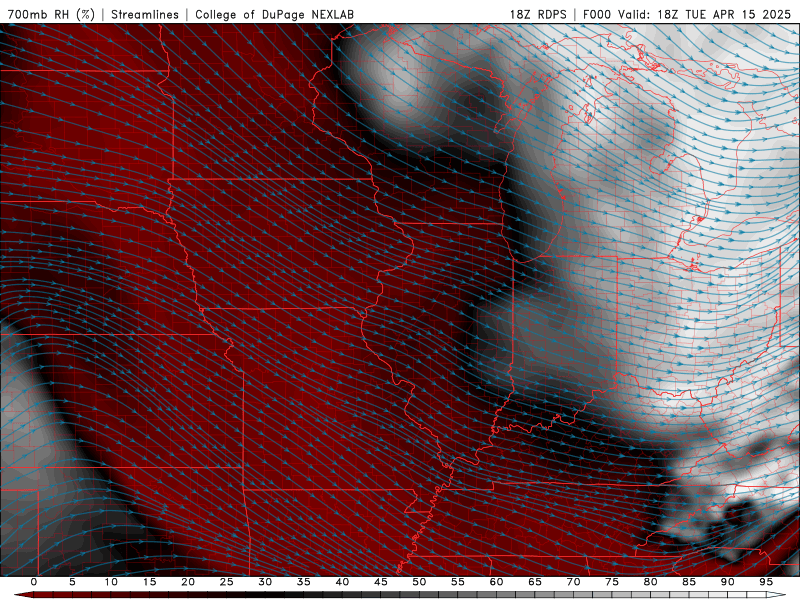This screenshot has width=800, height=600.
Task: Click the colorbar label "5"
Action: coord(72,582)
